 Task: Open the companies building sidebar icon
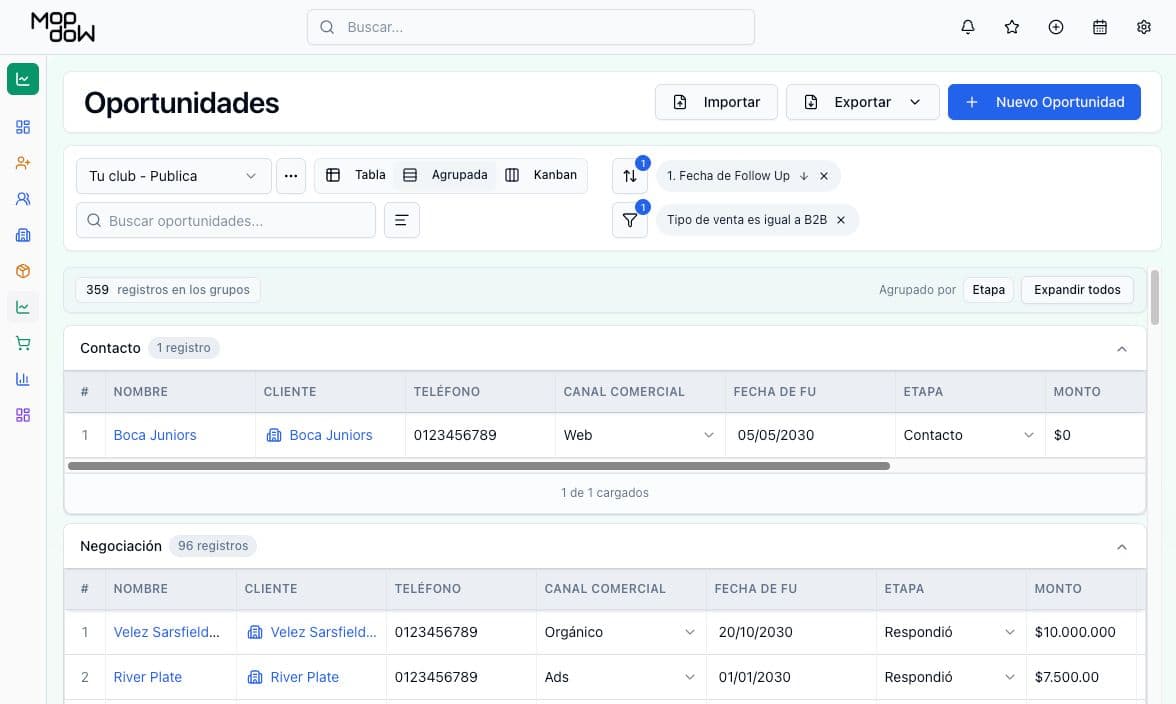[22, 235]
